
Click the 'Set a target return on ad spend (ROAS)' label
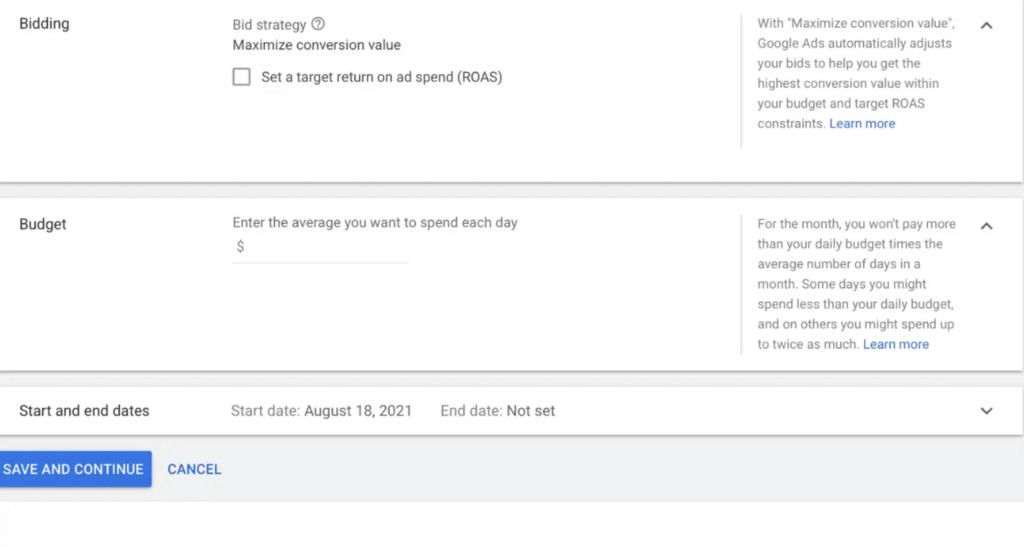(x=381, y=77)
